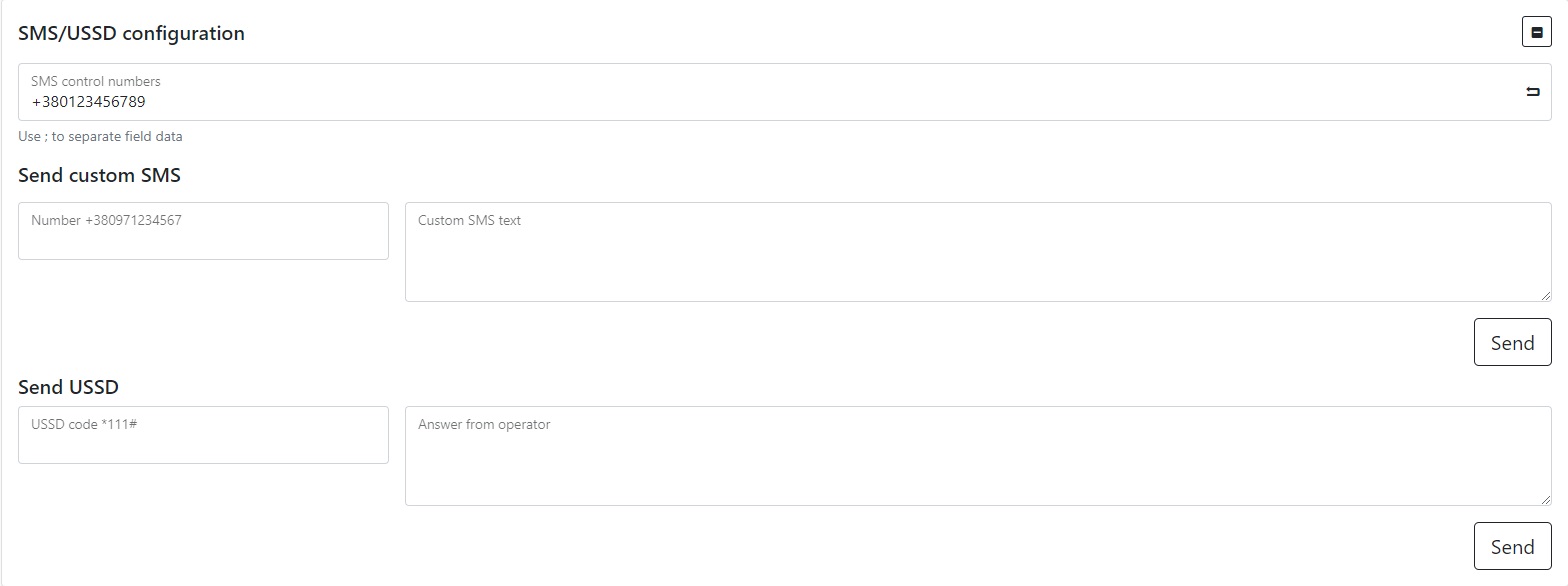Click the Answer from operator text area
Screen dimensions: 1568x586
(x=977, y=464)
